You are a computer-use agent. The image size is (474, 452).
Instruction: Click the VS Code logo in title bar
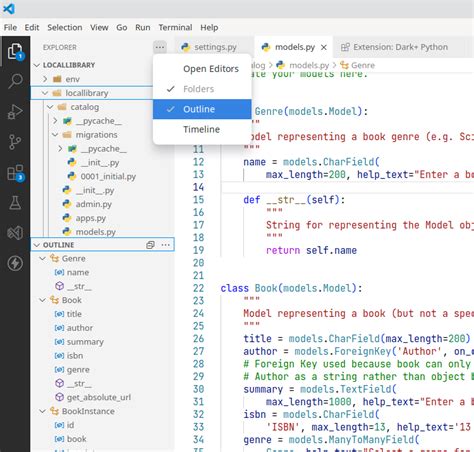[9, 8]
